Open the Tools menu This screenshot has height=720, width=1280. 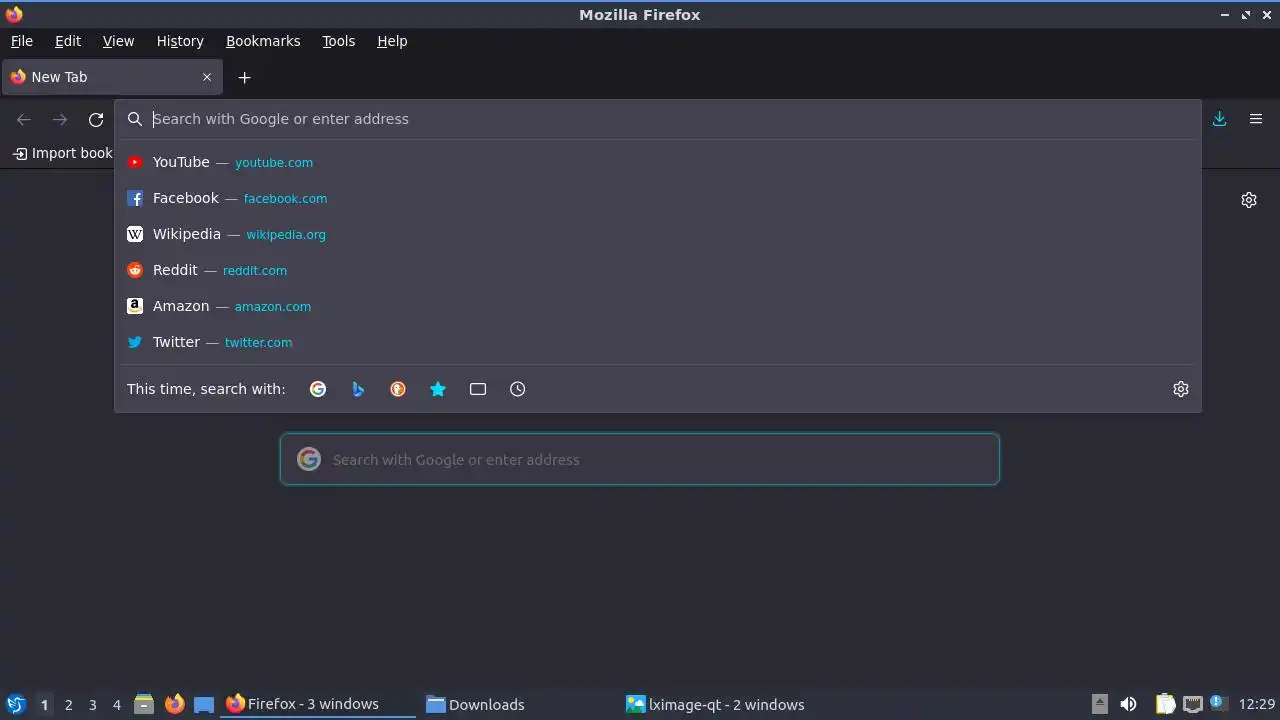point(339,41)
